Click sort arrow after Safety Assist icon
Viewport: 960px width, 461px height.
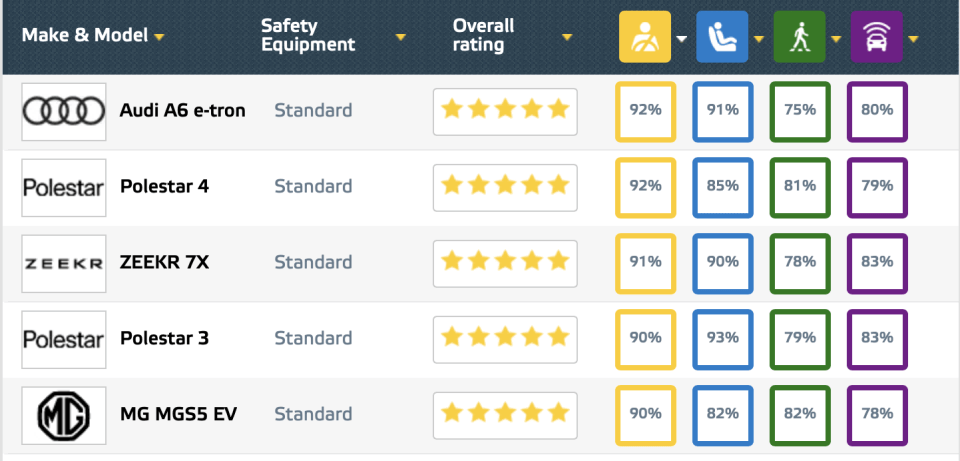pos(912,39)
